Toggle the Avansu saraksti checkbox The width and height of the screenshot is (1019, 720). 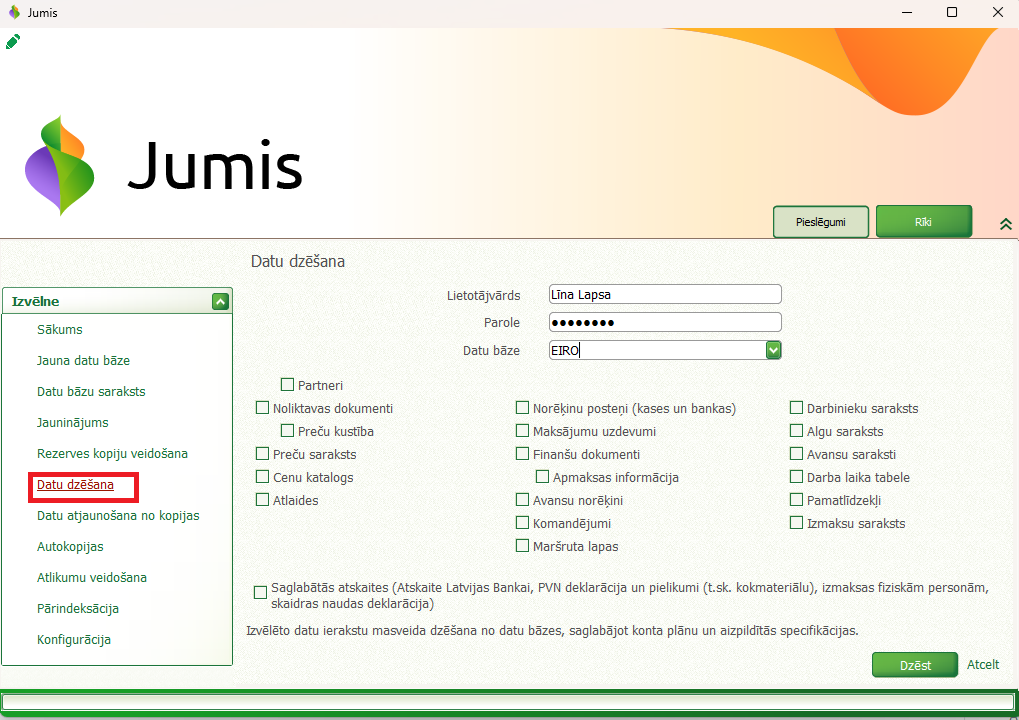(x=797, y=454)
